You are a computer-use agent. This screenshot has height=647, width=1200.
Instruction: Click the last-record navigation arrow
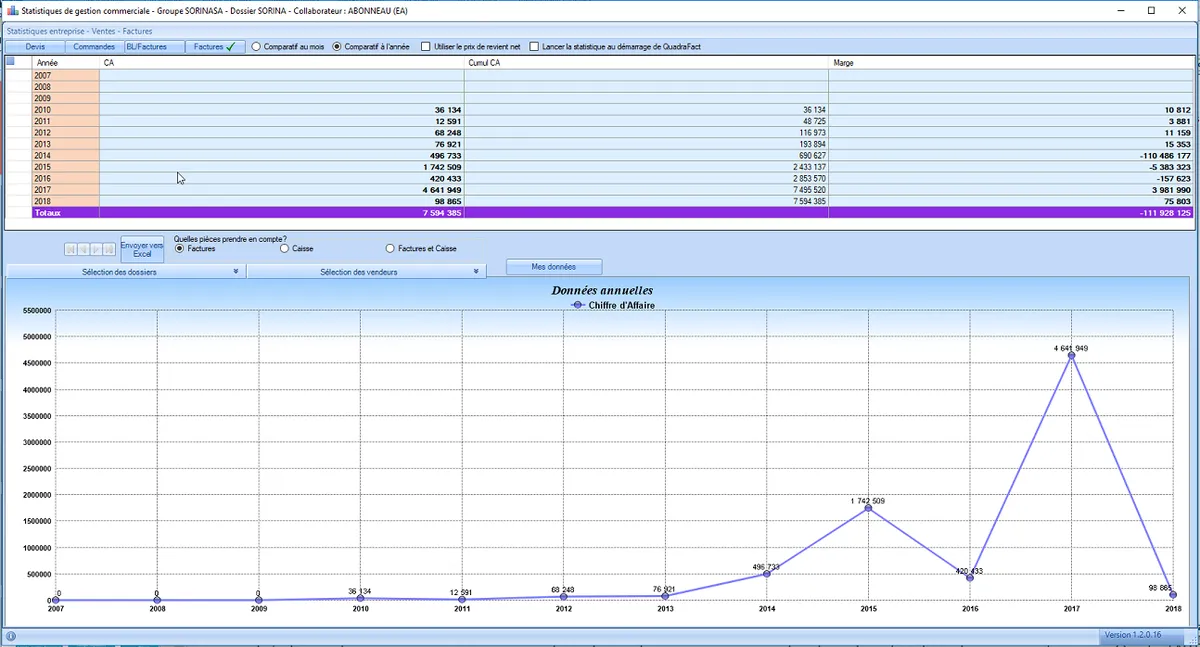click(x=109, y=248)
